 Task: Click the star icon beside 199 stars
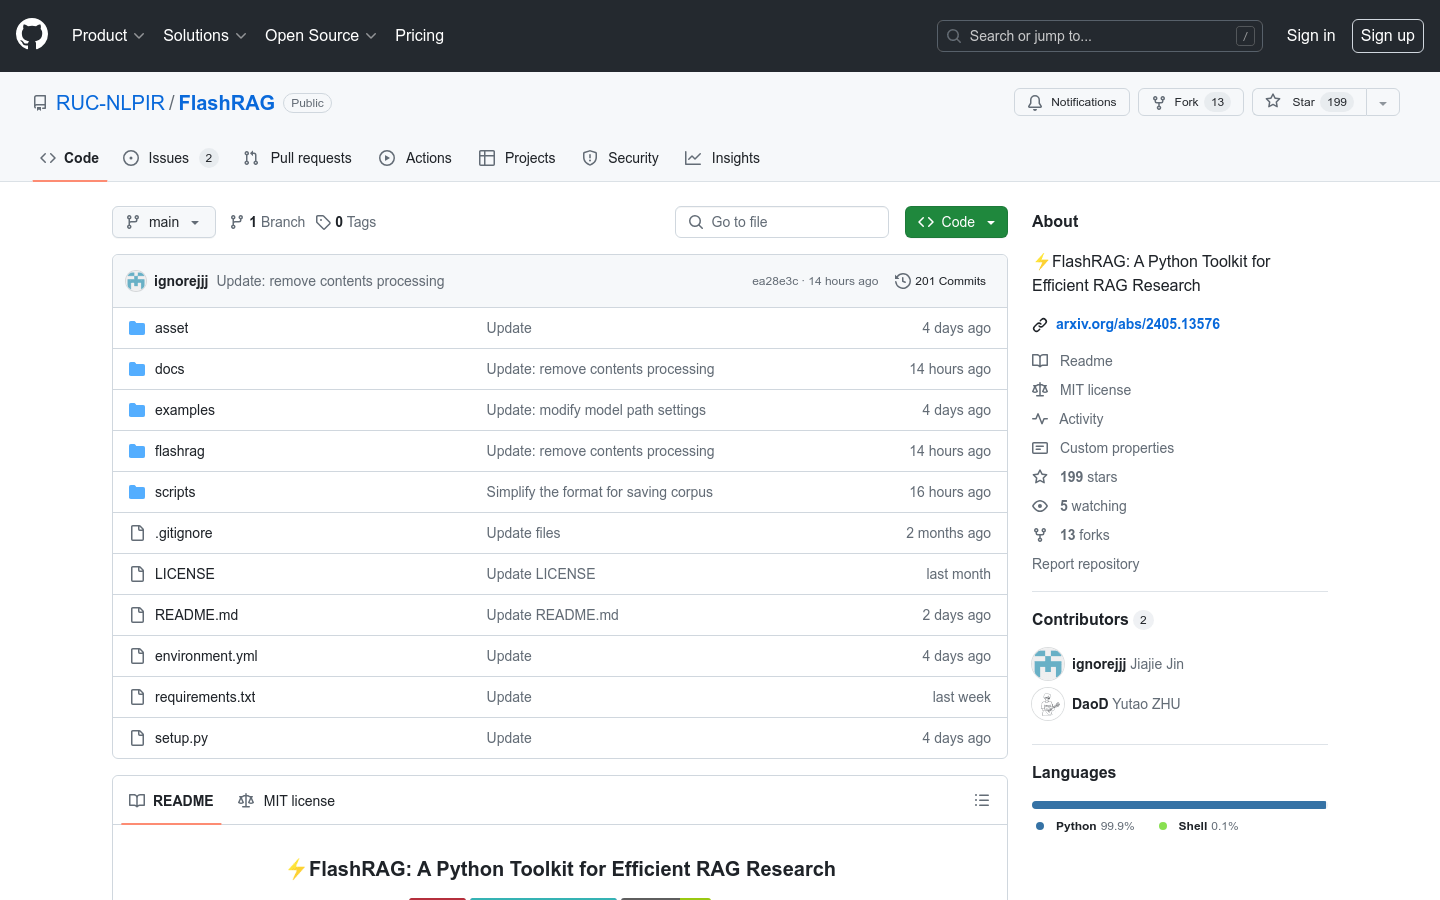click(1040, 477)
